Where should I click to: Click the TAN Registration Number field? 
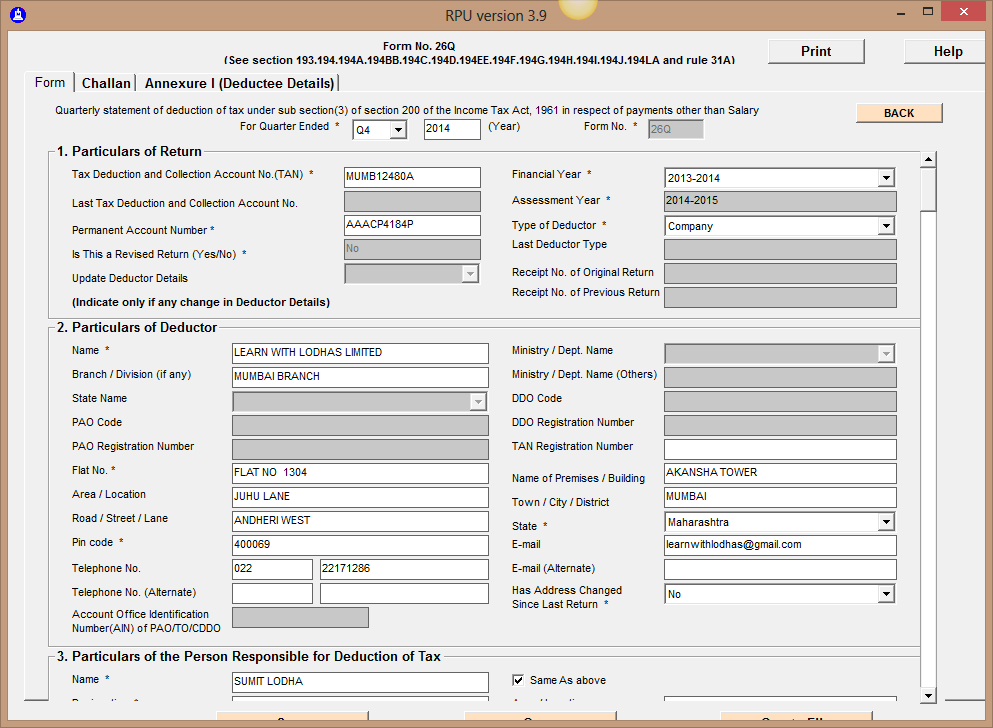(780, 449)
